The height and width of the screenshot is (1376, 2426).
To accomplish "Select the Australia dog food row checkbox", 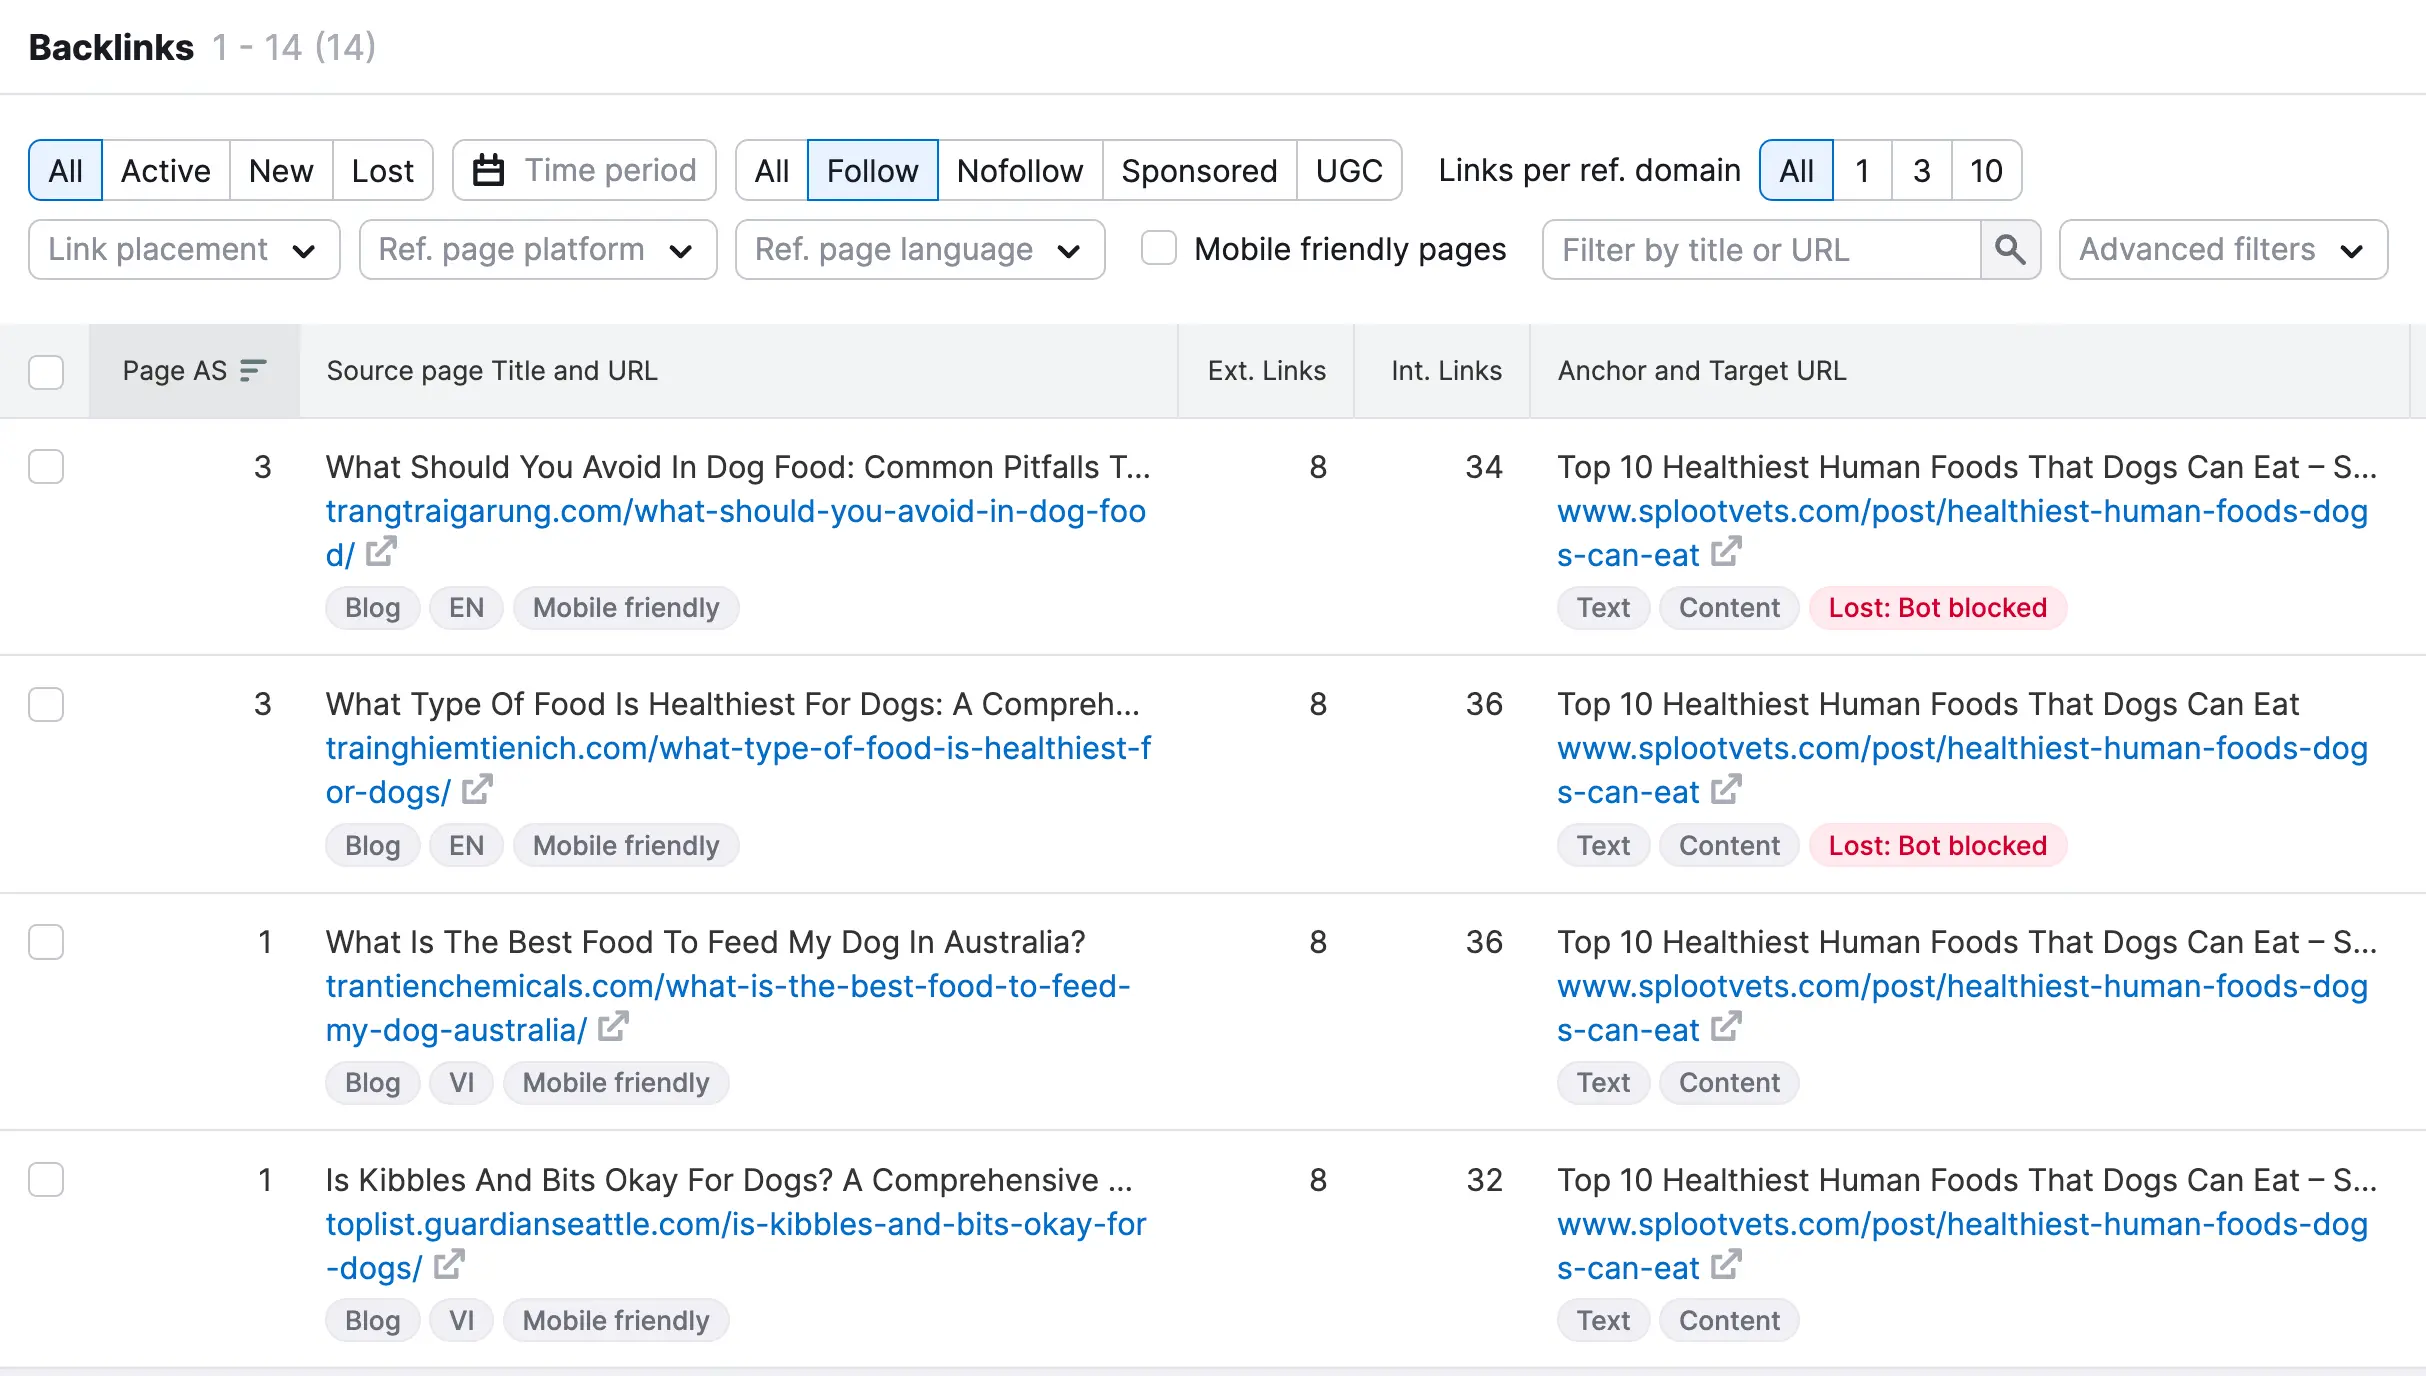I will (x=46, y=942).
